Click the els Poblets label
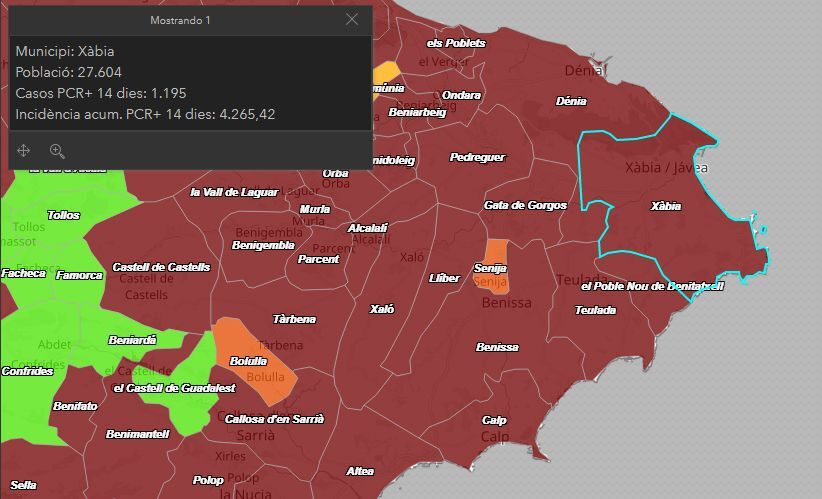The image size is (822, 499). [456, 44]
